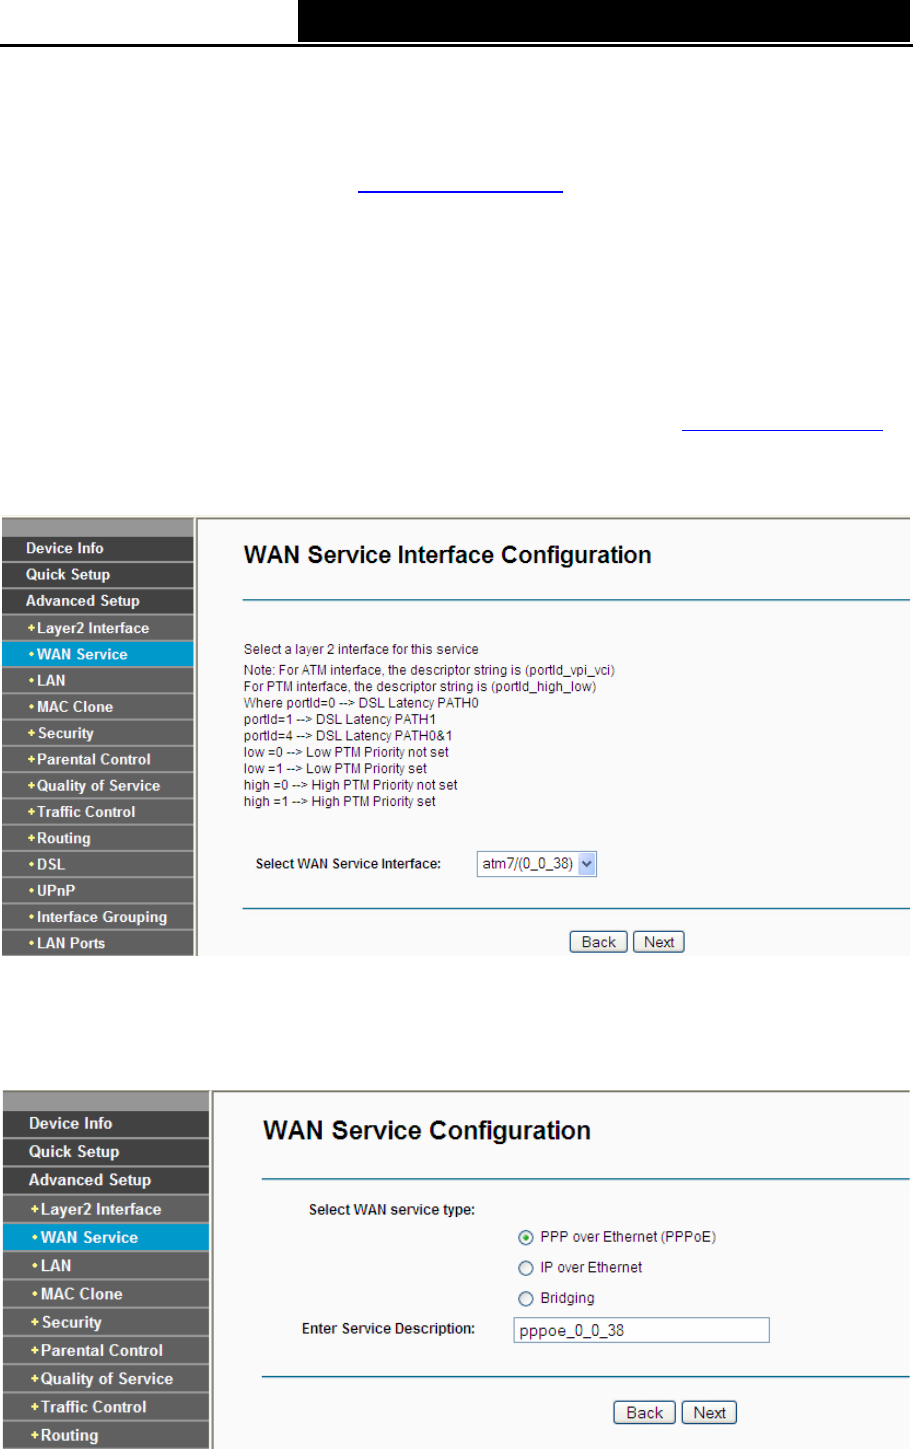Expand Parental Control in the Interface Configuration sidebar
The height and width of the screenshot is (1449, 913).
(97, 759)
